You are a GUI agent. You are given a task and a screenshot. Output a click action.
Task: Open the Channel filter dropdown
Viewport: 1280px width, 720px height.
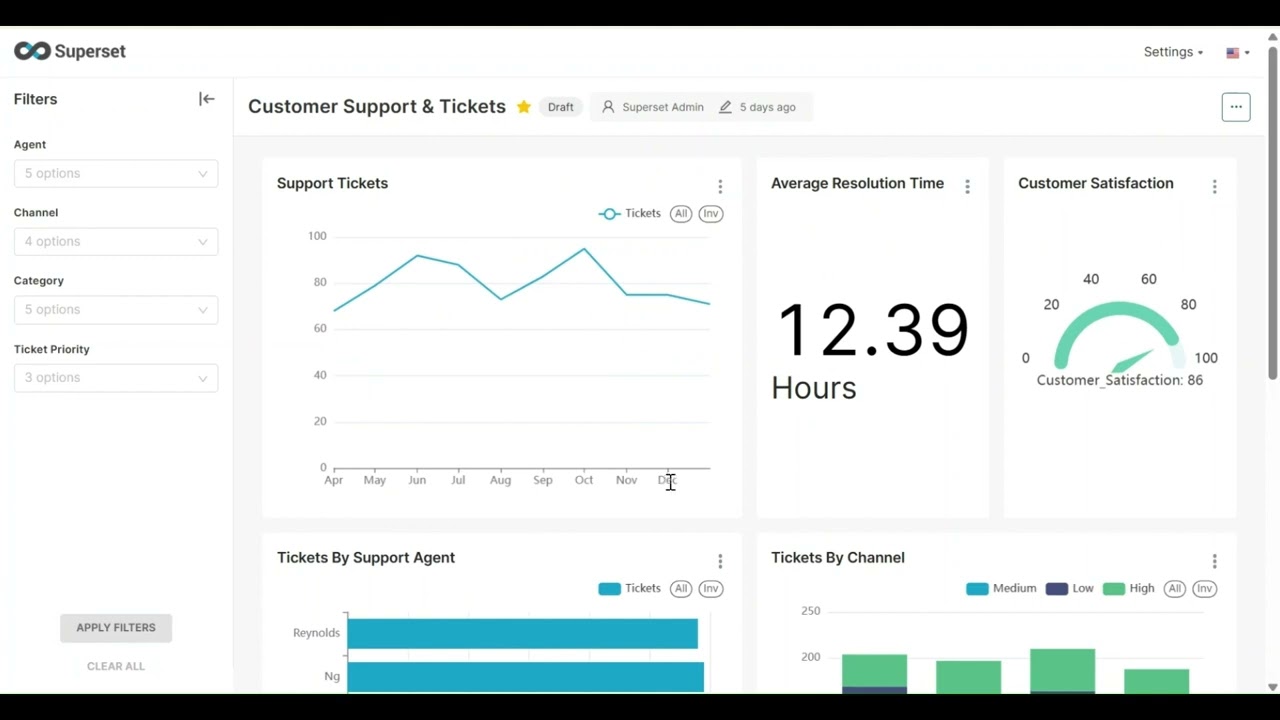(x=116, y=241)
